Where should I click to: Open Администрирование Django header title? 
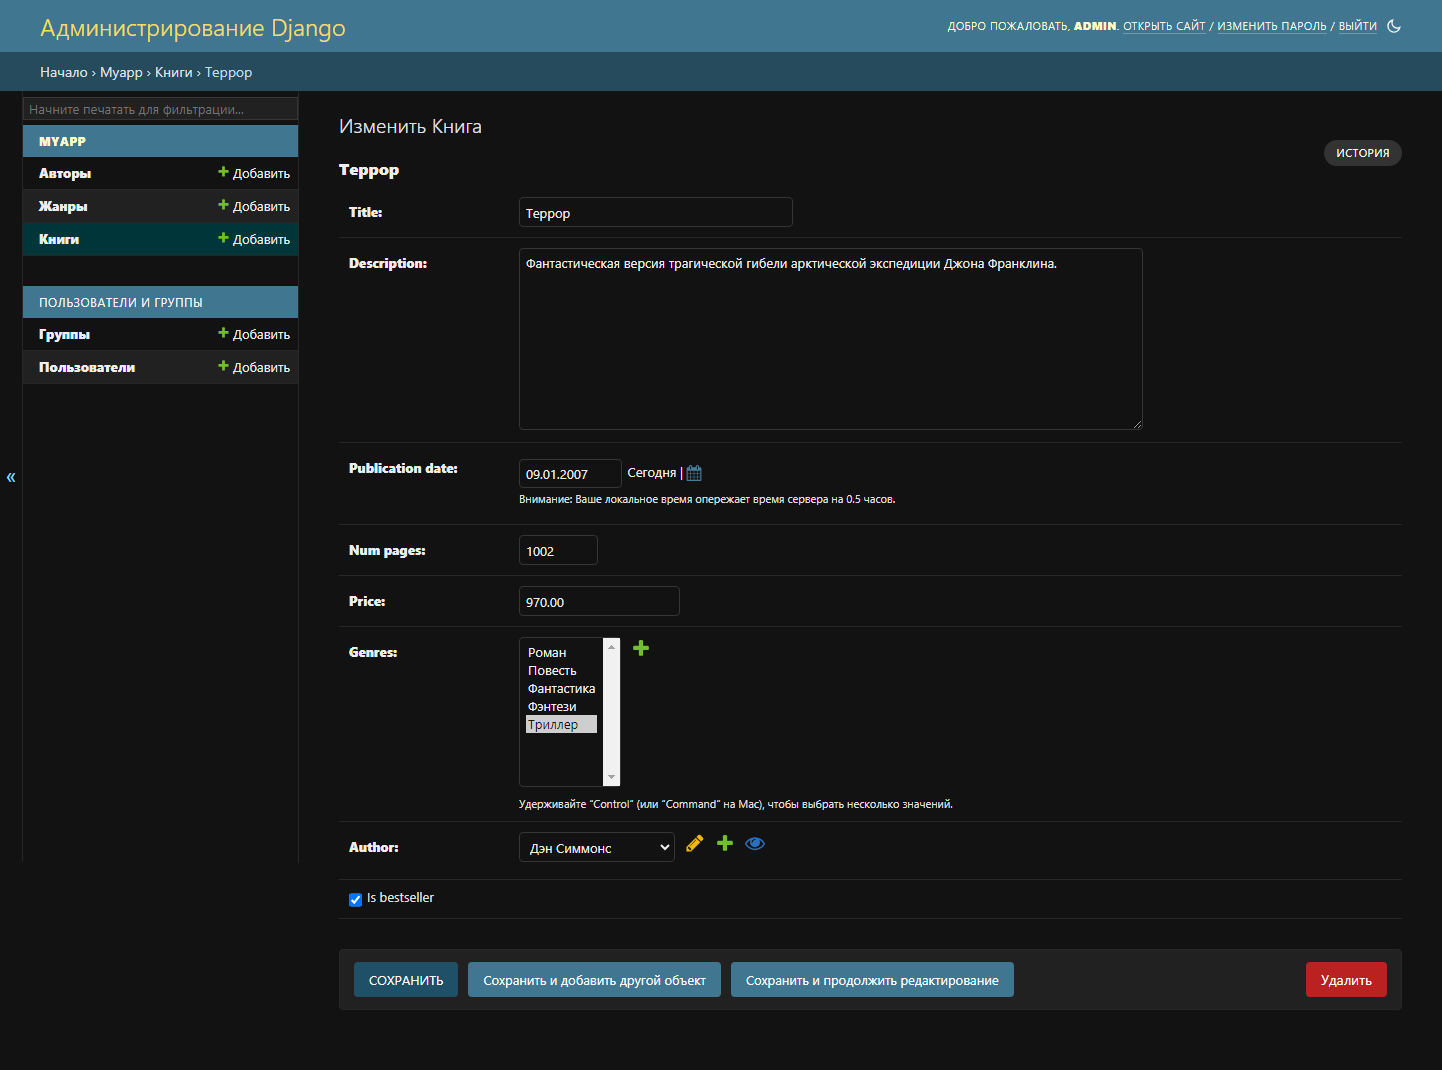click(193, 28)
